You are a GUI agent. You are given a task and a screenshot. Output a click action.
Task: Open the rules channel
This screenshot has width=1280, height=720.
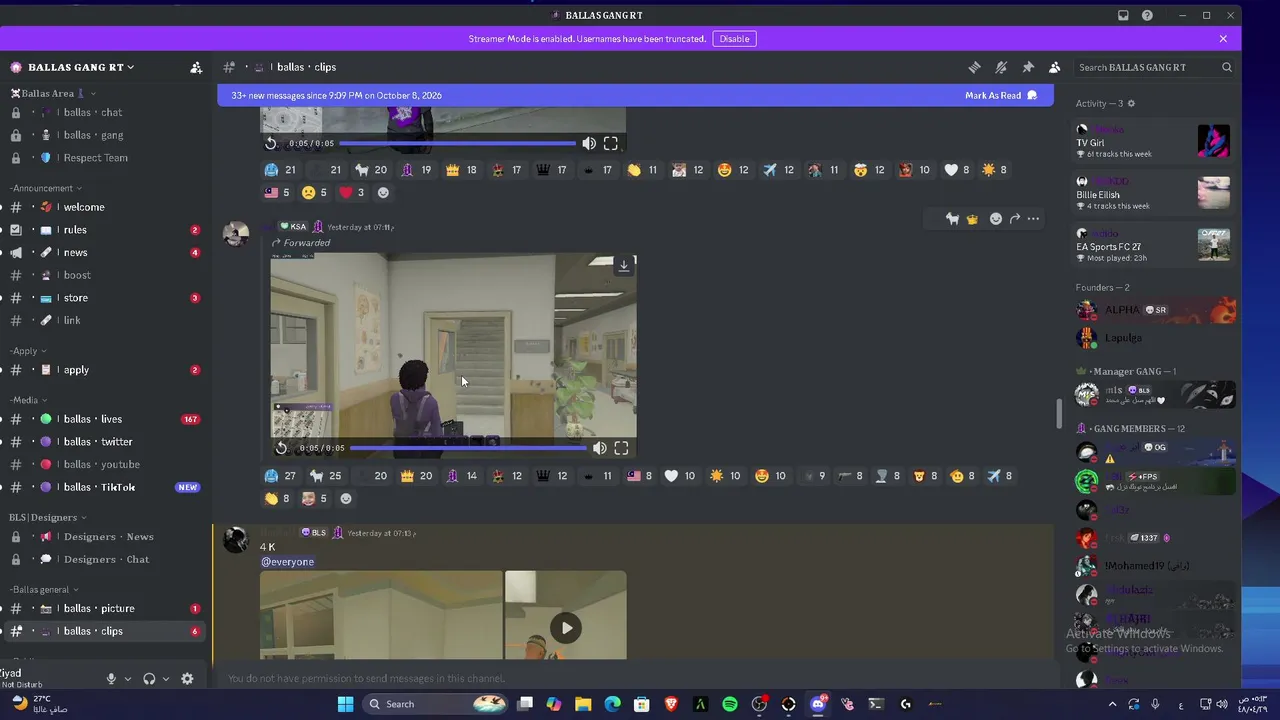click(x=105, y=230)
